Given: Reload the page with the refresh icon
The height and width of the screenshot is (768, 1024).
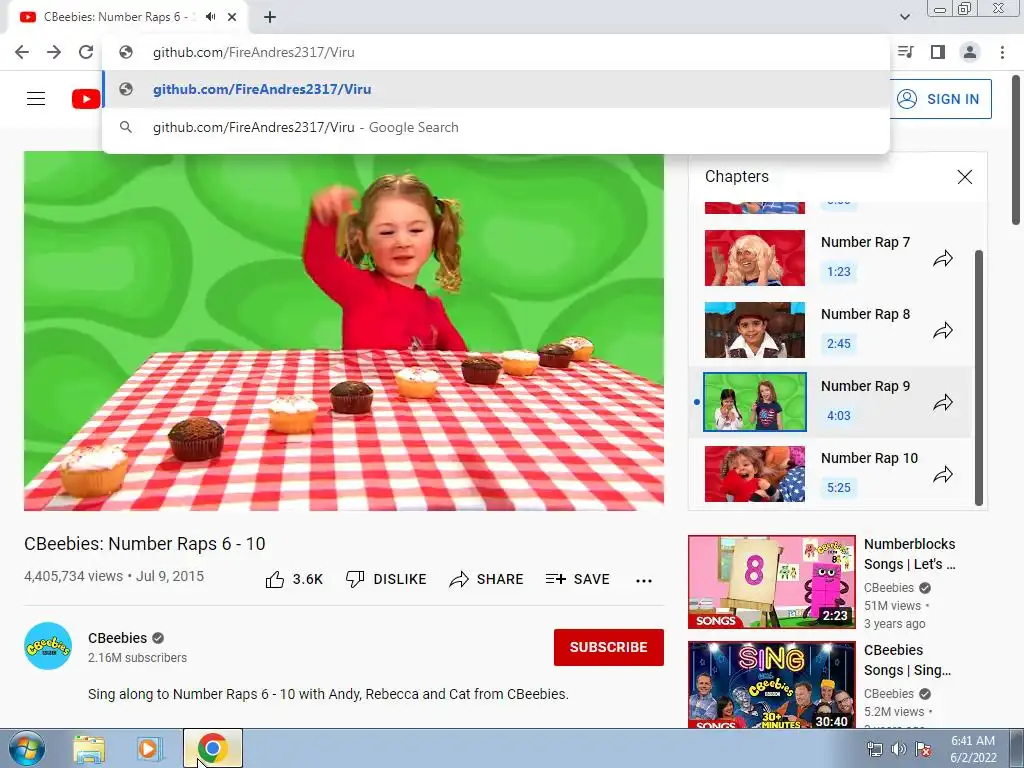Looking at the screenshot, I should pyautogui.click(x=86, y=52).
